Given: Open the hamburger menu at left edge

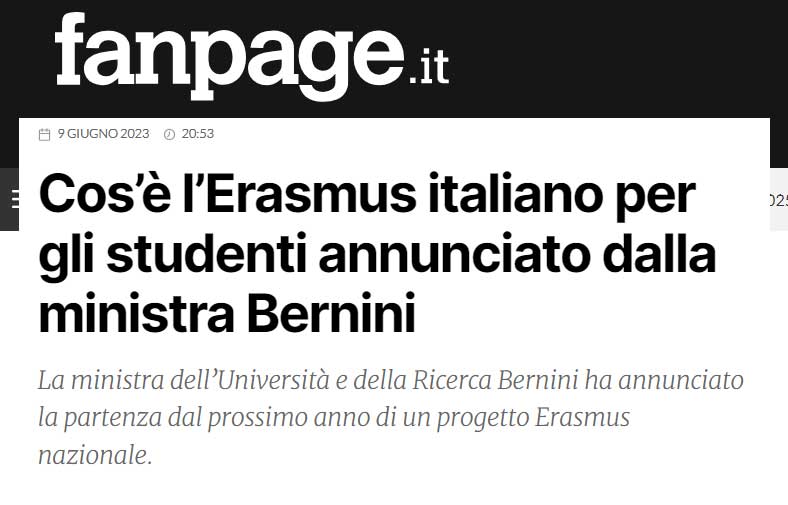Looking at the screenshot, I should point(15,199).
